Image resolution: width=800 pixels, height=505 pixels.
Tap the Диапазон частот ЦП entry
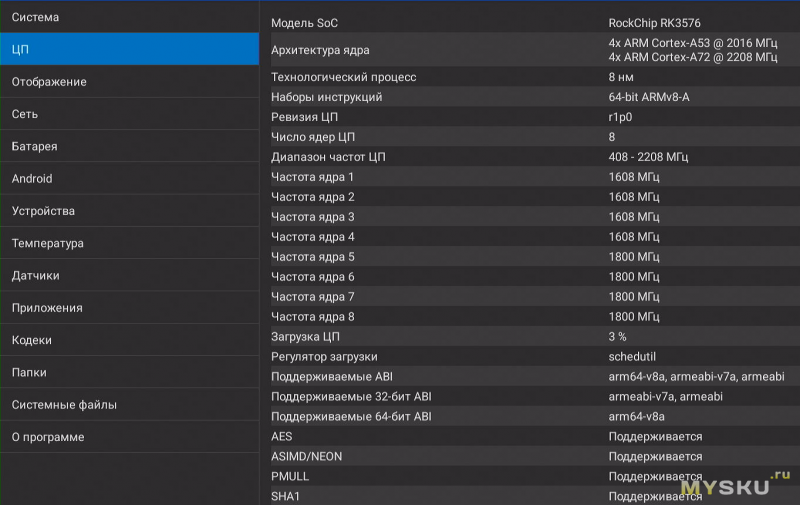coord(530,157)
